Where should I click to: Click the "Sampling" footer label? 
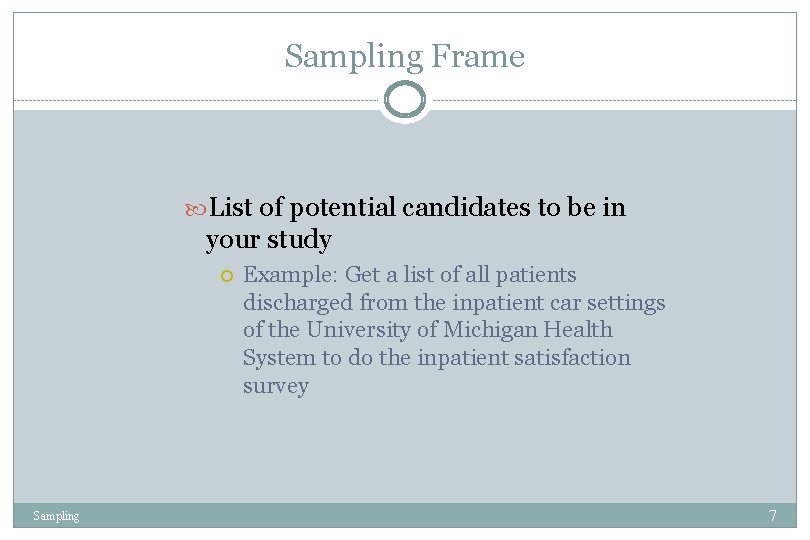[56, 516]
